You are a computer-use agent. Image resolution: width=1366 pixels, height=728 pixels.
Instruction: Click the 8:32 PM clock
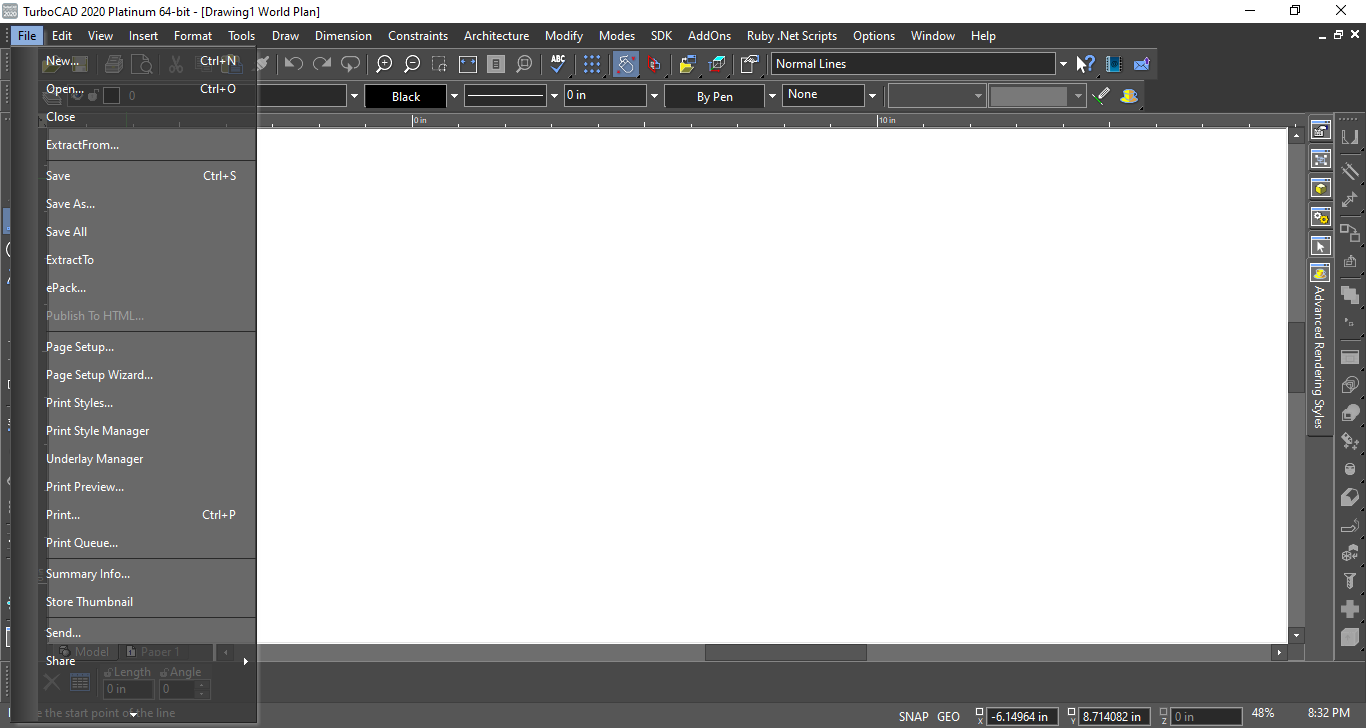pos(1329,714)
